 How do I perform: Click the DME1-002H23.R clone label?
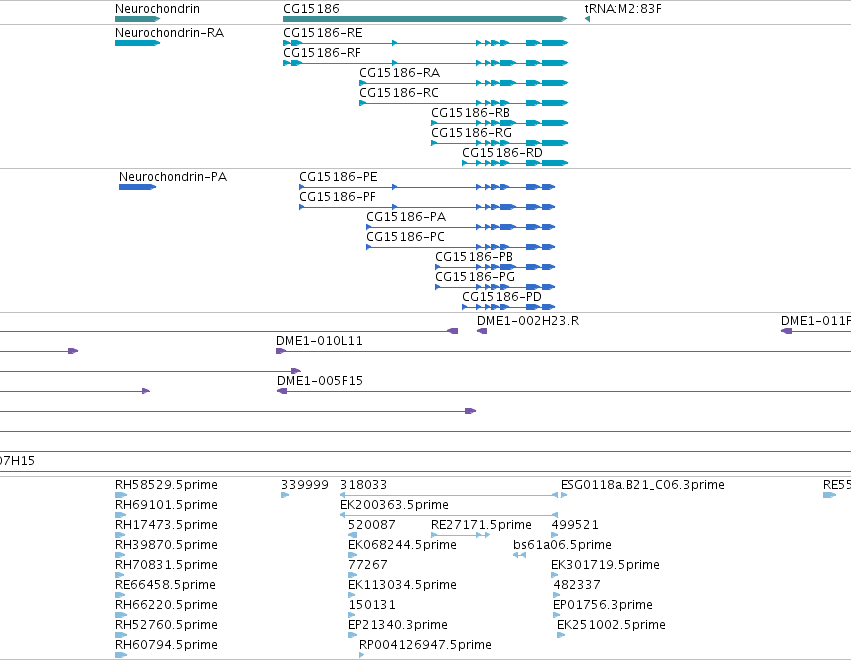click(x=528, y=321)
